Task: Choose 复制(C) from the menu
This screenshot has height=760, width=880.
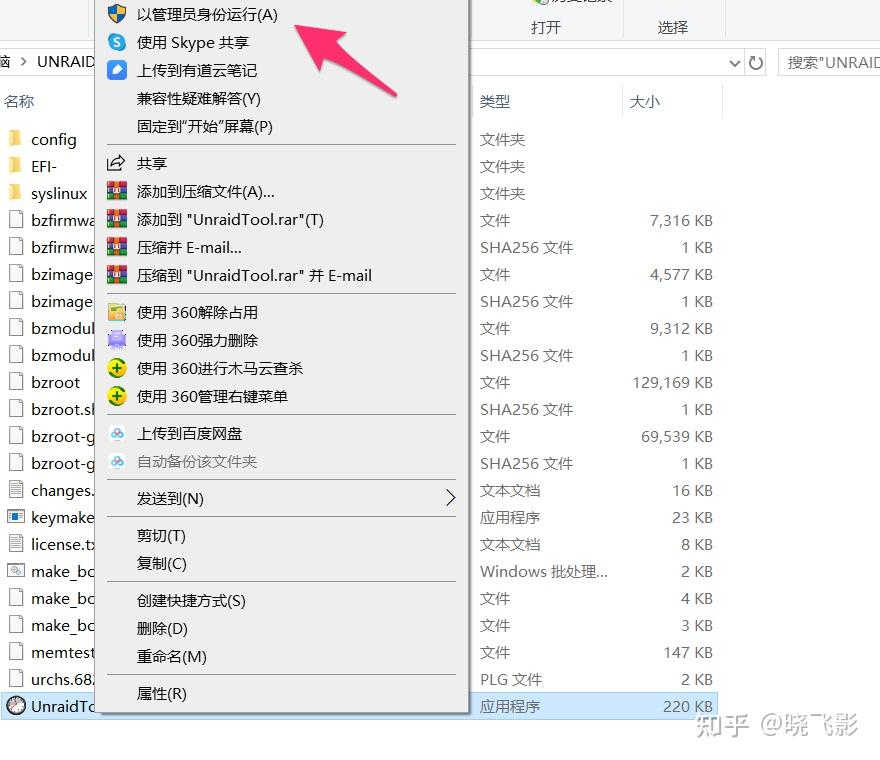Action: [x=161, y=564]
